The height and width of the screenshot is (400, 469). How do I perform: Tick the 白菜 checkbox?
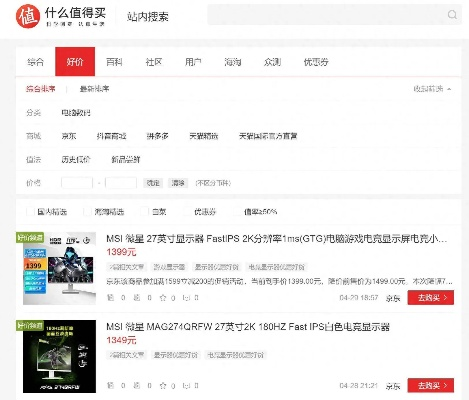(144, 211)
